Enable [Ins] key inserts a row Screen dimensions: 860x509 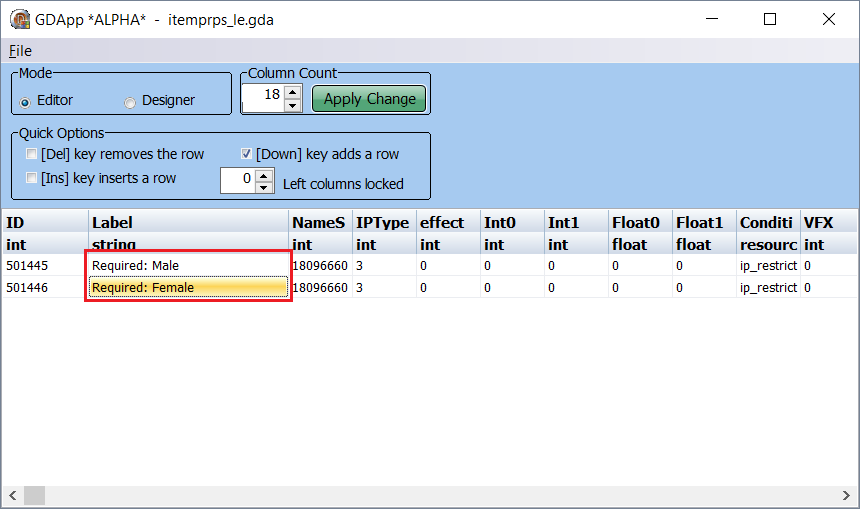(x=31, y=178)
